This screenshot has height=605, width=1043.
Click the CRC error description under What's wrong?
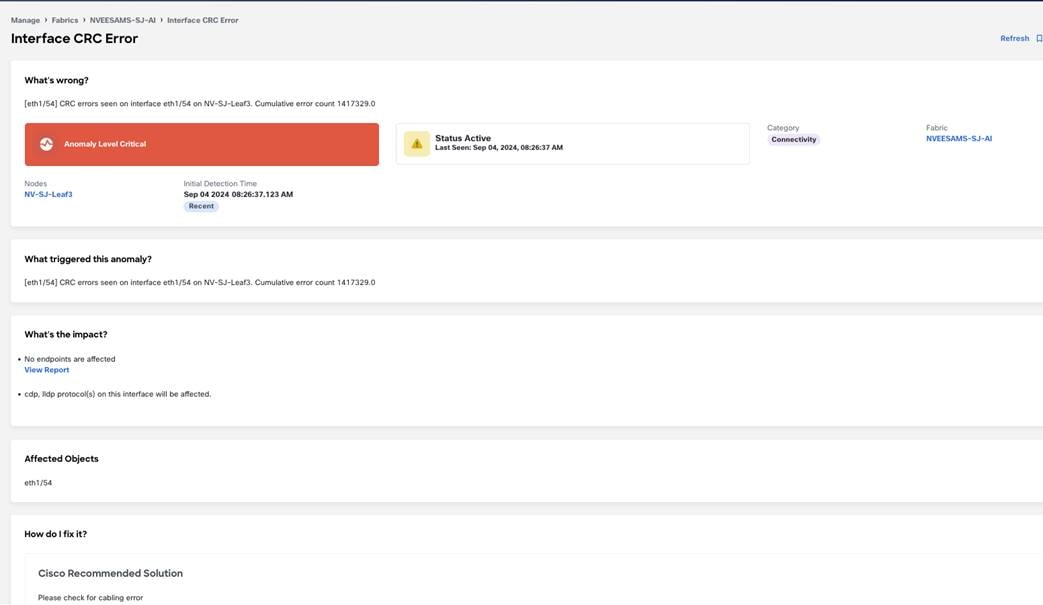coord(200,104)
